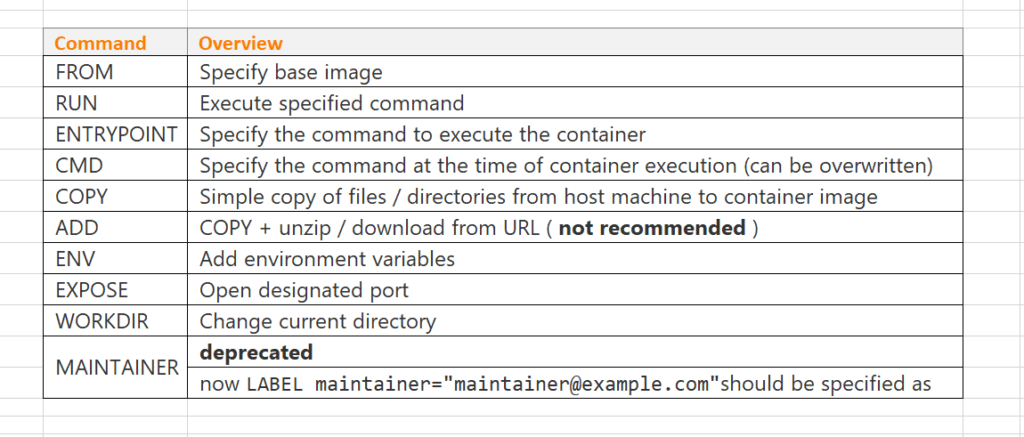
Task: Click the WORKDIR command cell
Action: [x=116, y=321]
